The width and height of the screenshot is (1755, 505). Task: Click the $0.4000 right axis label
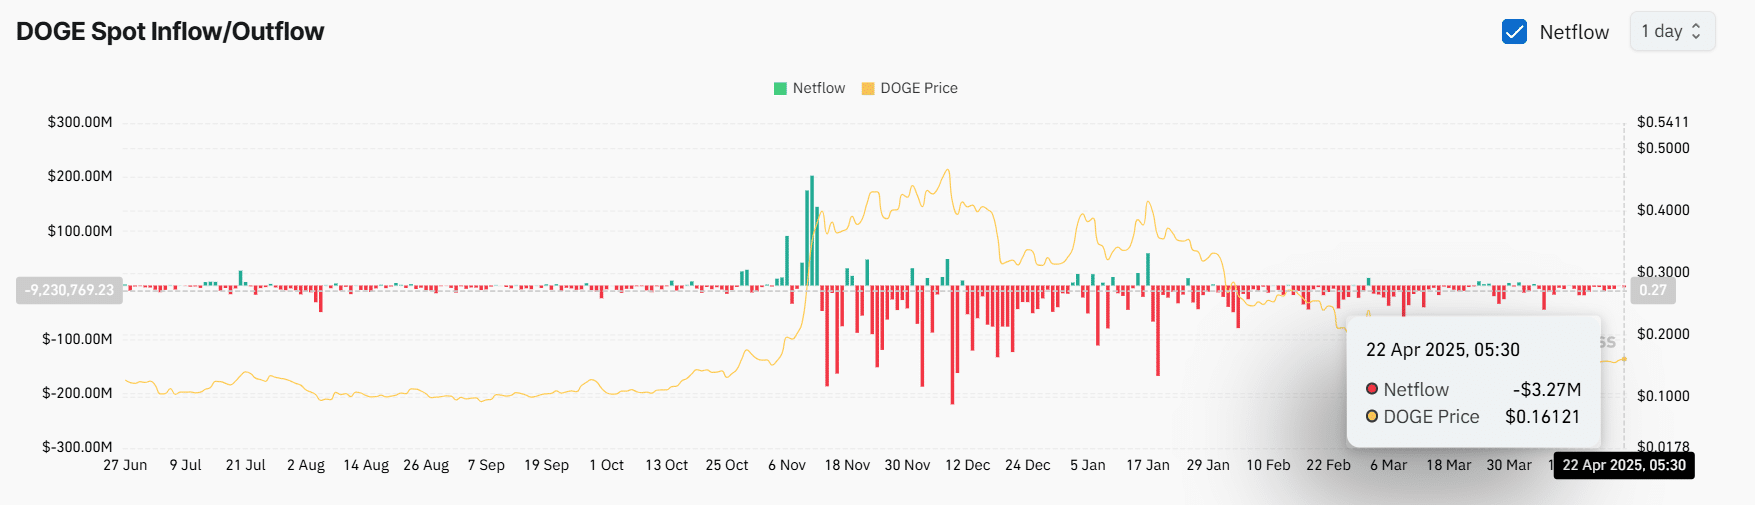pos(1663,210)
